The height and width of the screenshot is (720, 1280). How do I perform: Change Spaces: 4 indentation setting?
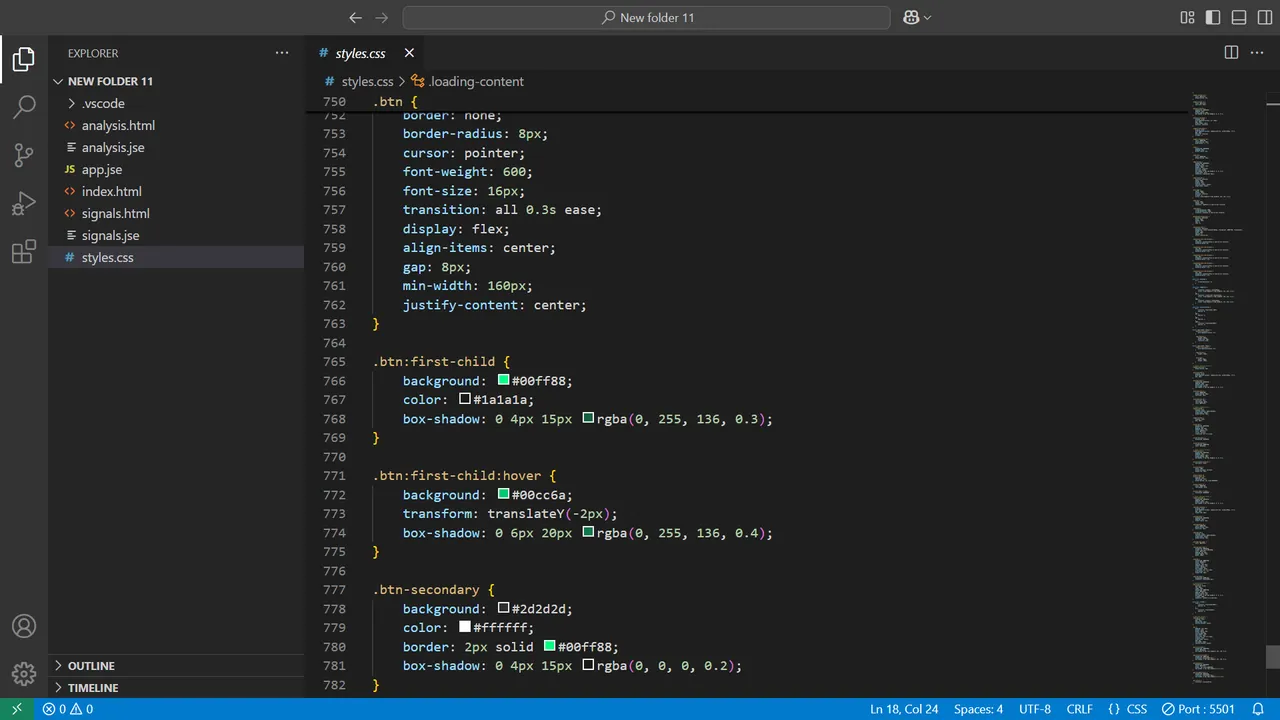click(978, 709)
